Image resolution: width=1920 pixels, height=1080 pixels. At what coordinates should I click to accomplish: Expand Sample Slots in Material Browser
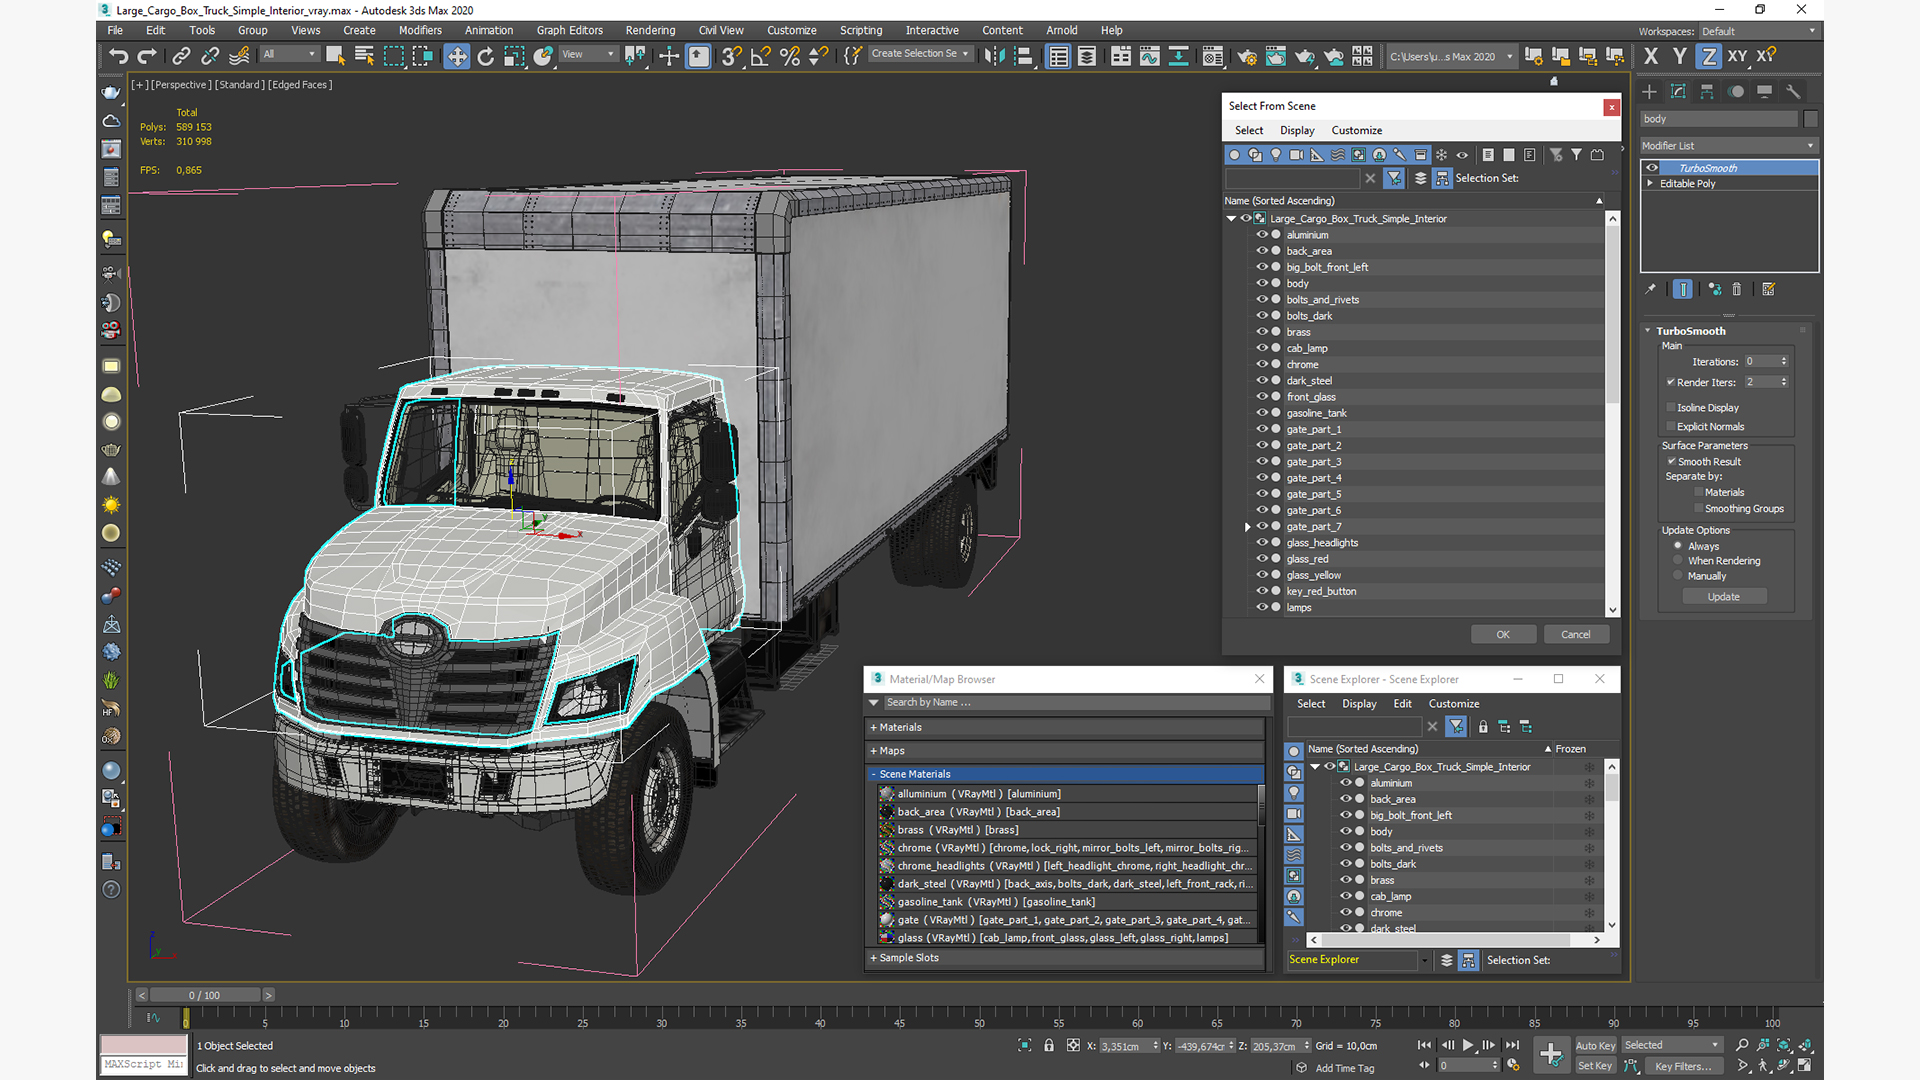point(1067,957)
